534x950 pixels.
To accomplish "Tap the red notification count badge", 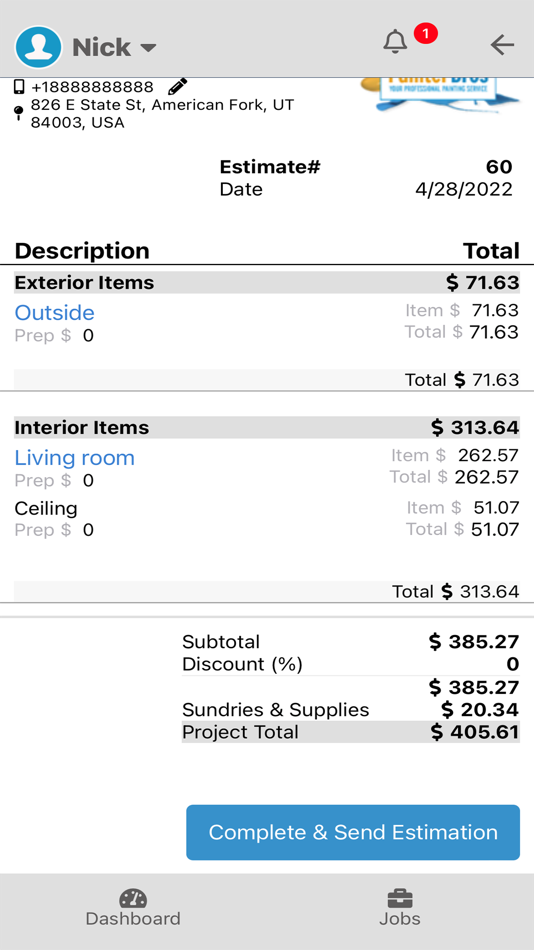I will tap(426, 34).
